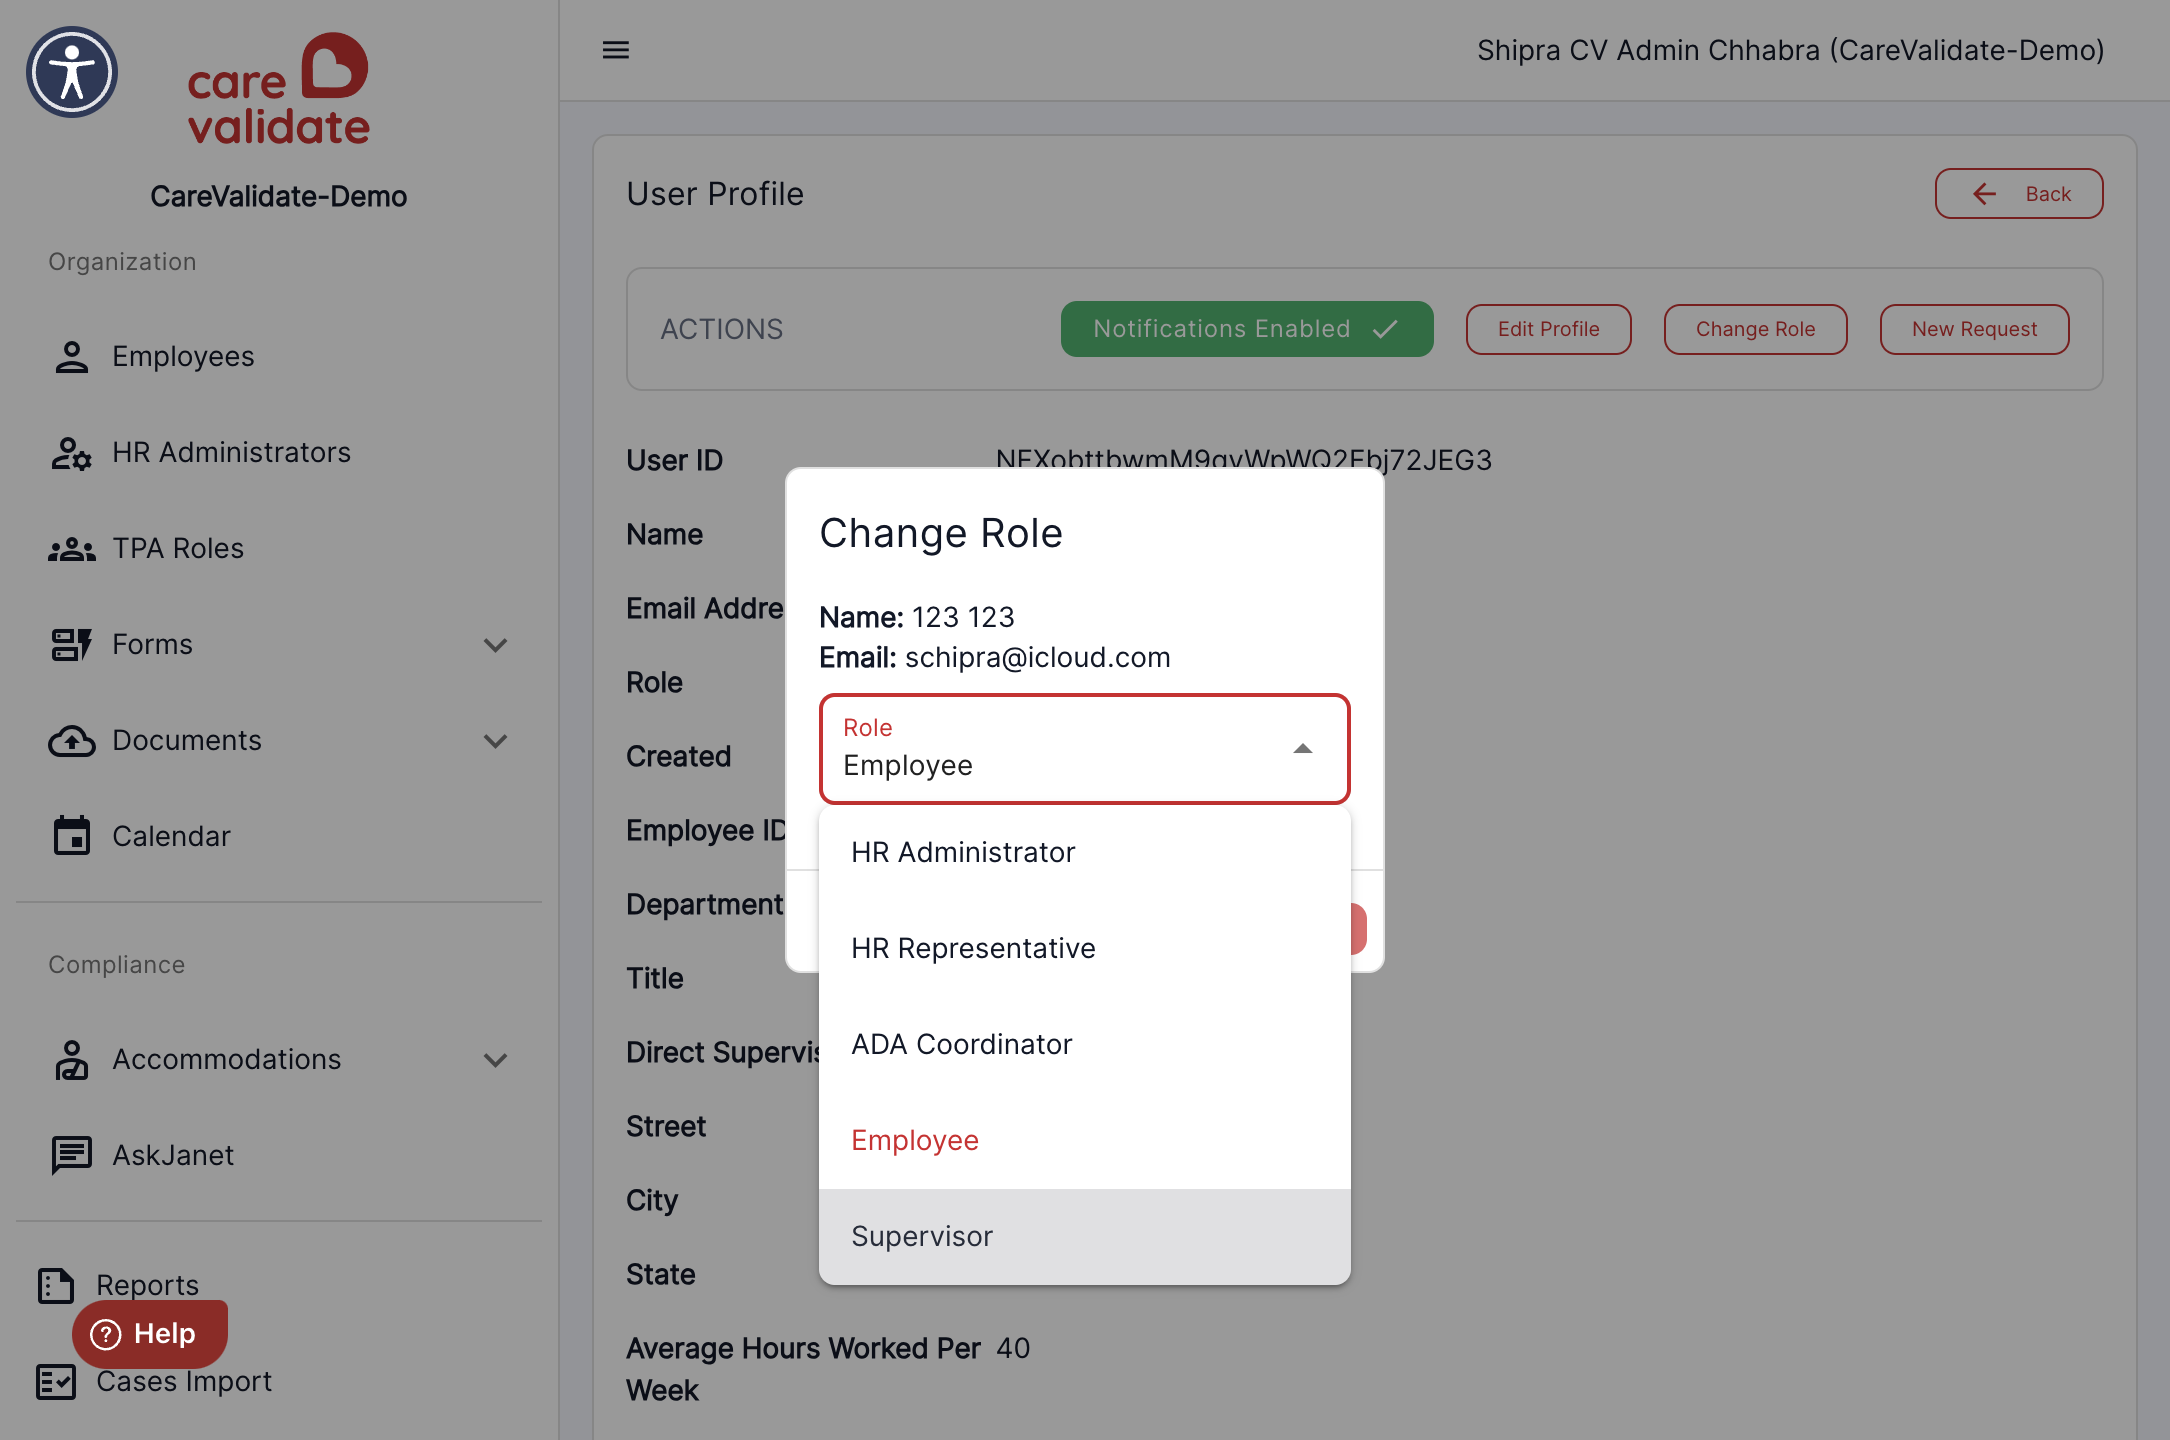
Task: Click the Employees person icon
Action: [x=71, y=356]
